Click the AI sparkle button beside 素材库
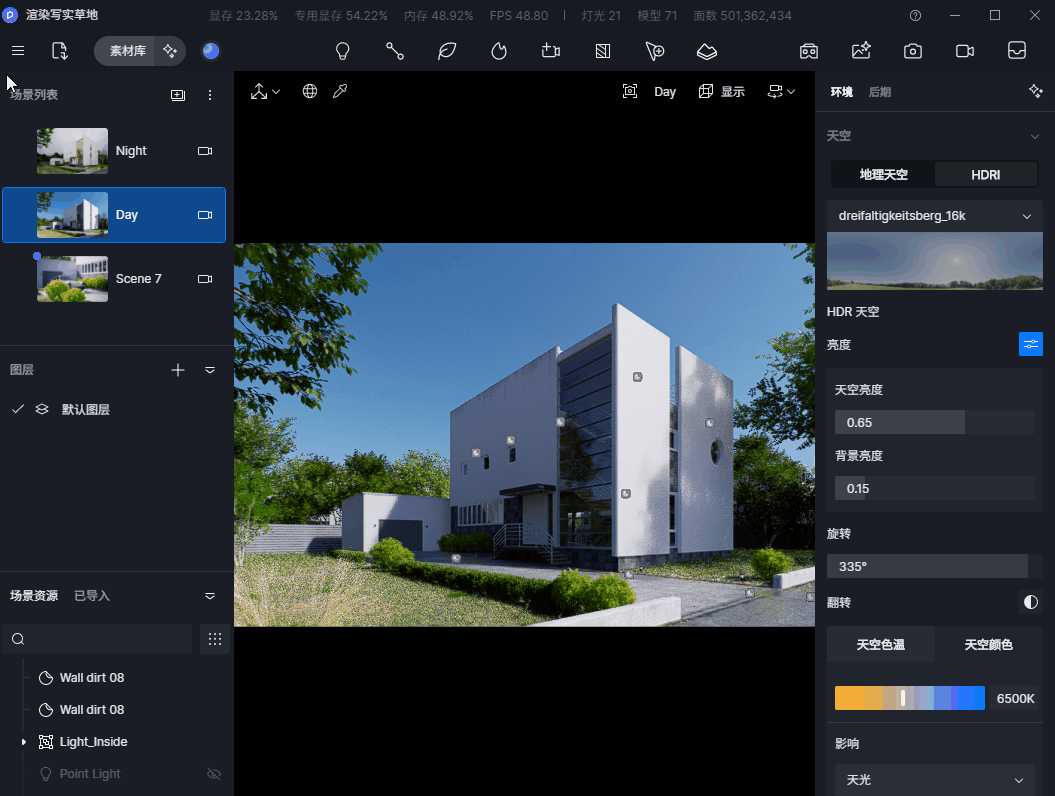This screenshot has height=796, width=1055. 170,51
